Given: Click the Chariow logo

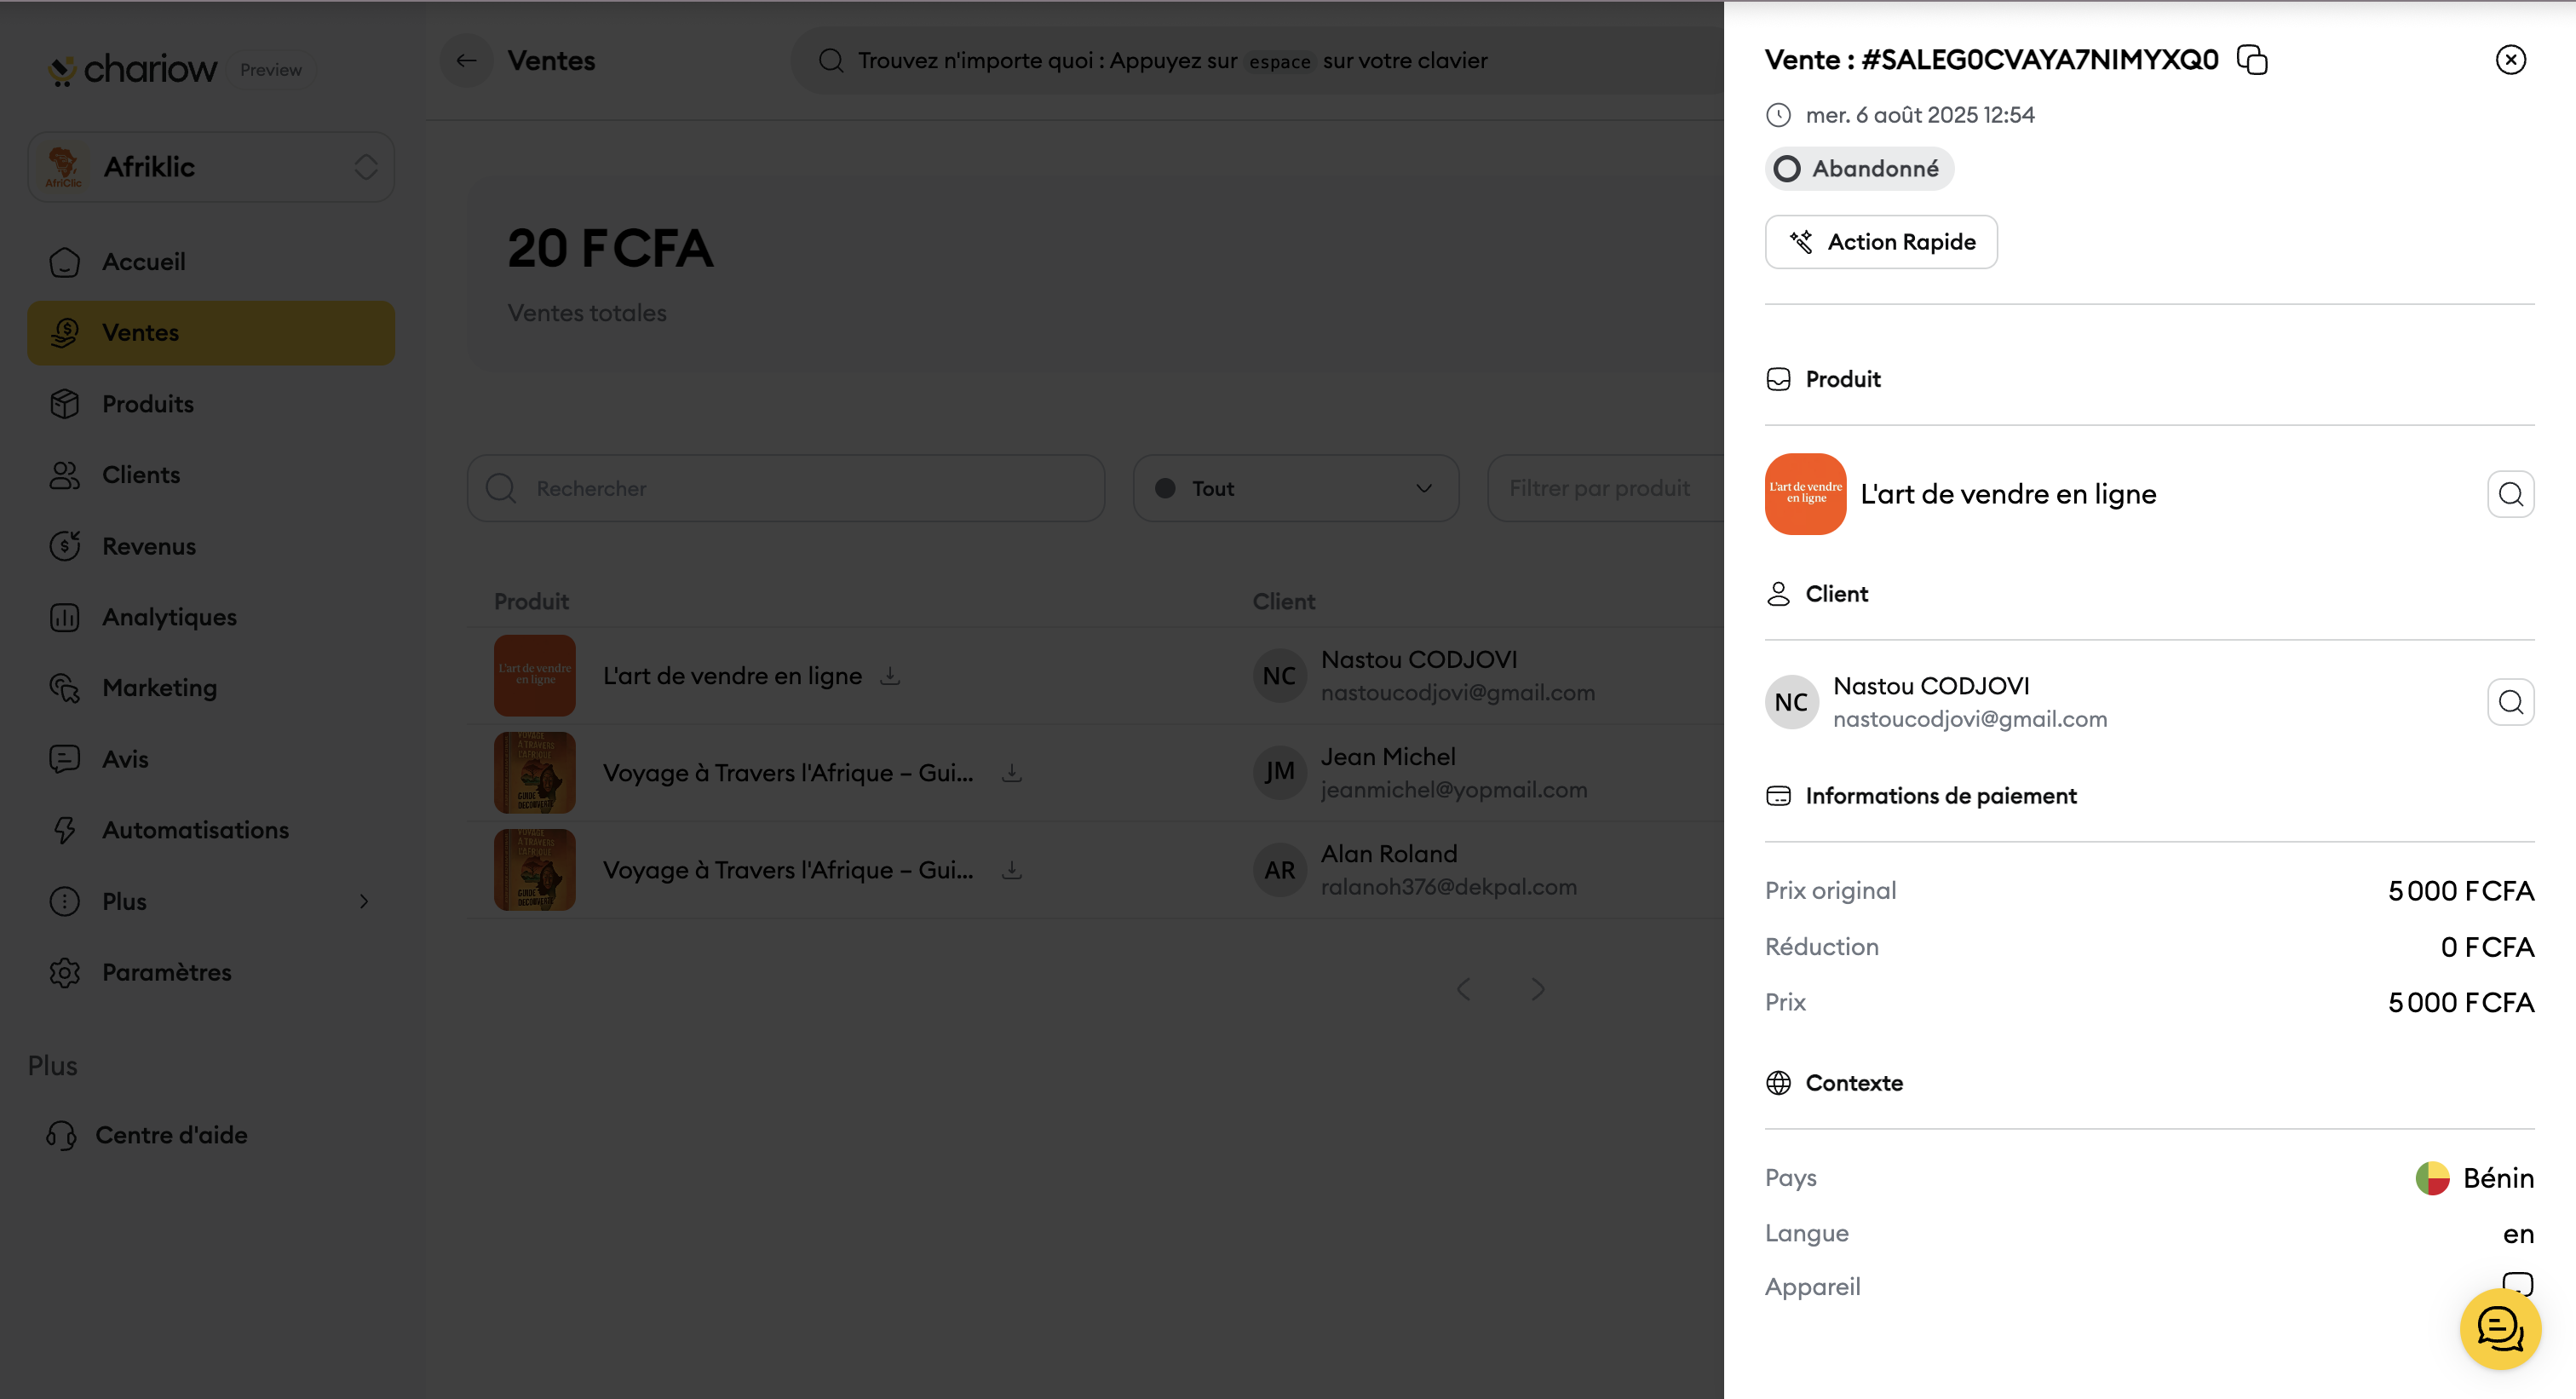Looking at the screenshot, I should (x=132, y=69).
